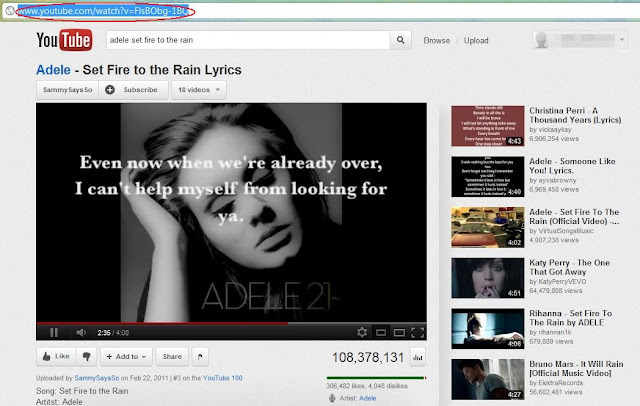Click the Artist: Adele link
This screenshot has width=640, height=406.
(367, 398)
